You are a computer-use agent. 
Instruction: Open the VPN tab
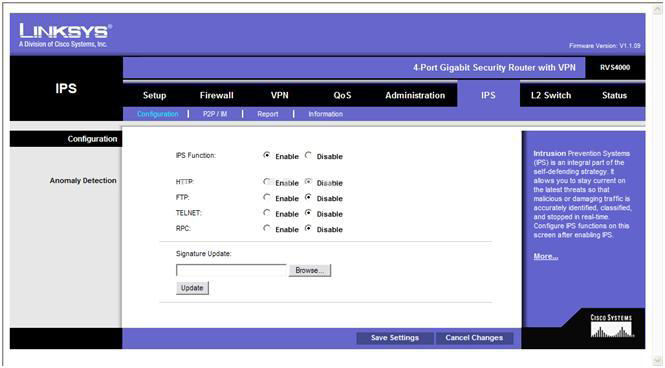point(279,95)
